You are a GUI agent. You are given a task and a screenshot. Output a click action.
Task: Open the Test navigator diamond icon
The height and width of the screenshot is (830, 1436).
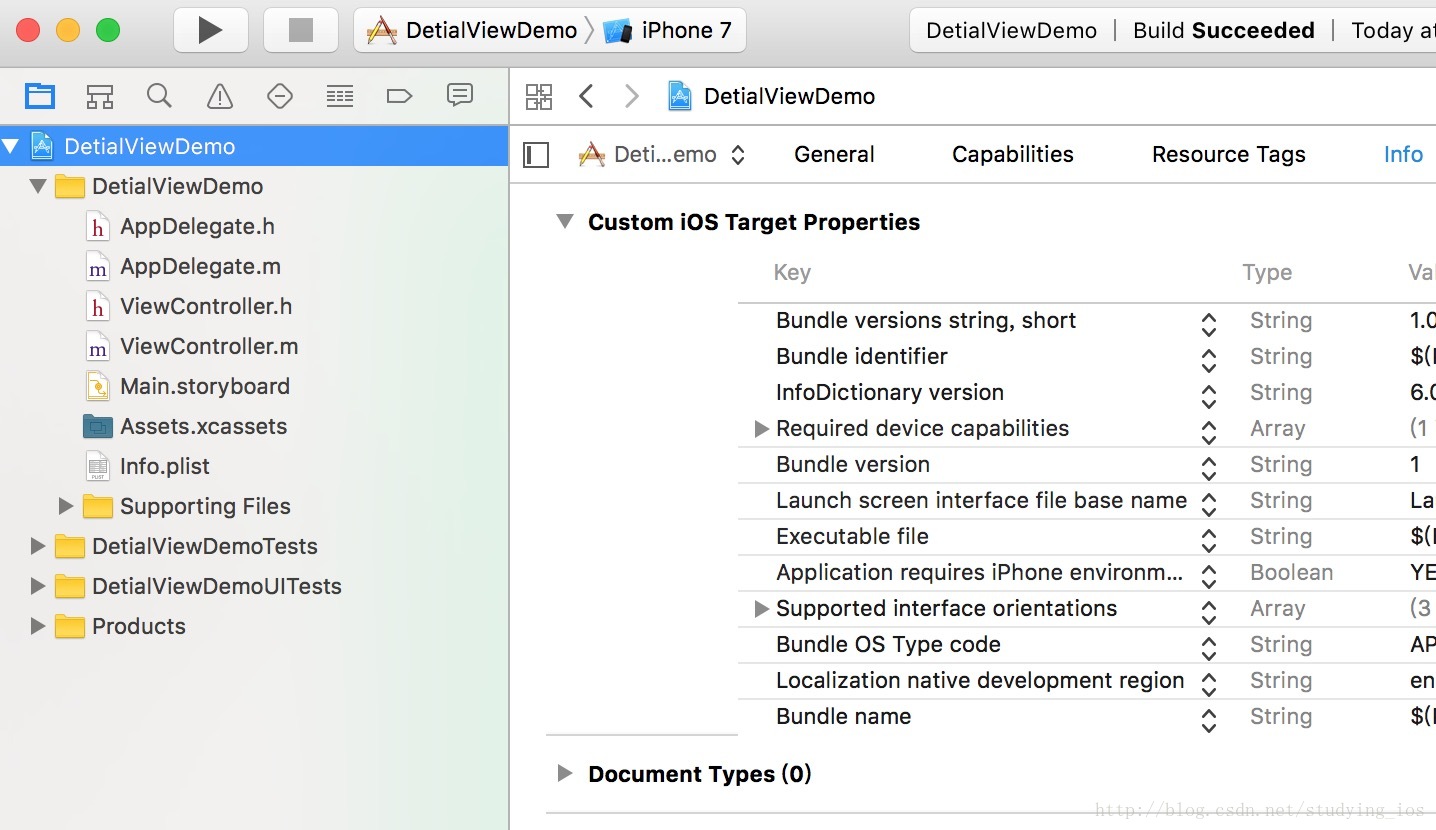pyautogui.click(x=280, y=96)
